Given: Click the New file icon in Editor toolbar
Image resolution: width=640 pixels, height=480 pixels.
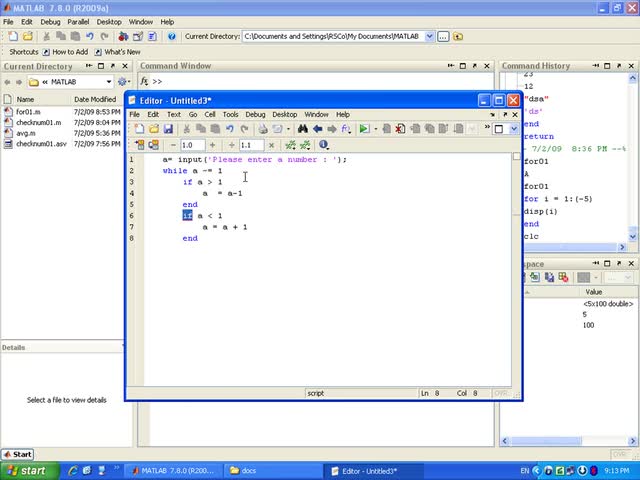Looking at the screenshot, I should click(139, 129).
